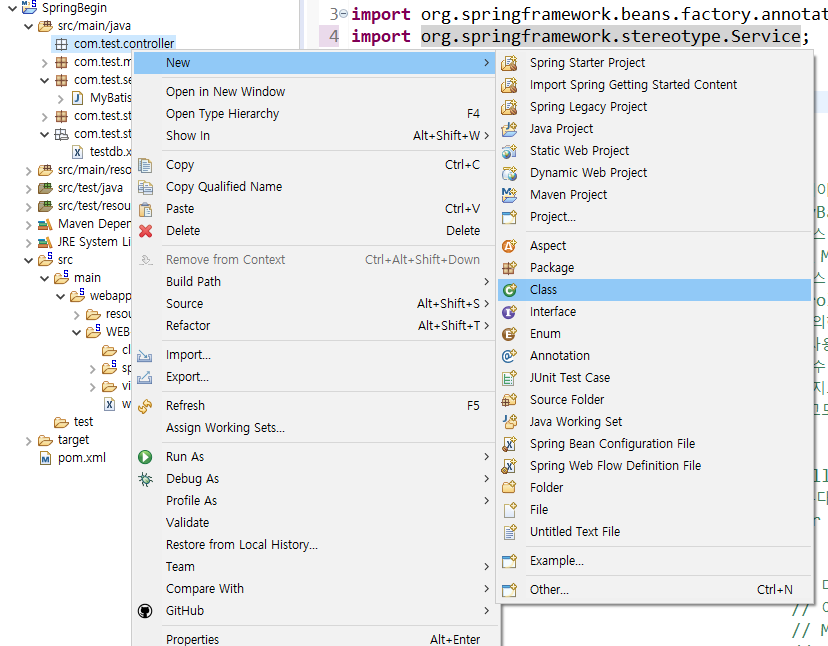Screen dimensions: 828x646
Task: Click the green Class icon
Action: coord(509,290)
